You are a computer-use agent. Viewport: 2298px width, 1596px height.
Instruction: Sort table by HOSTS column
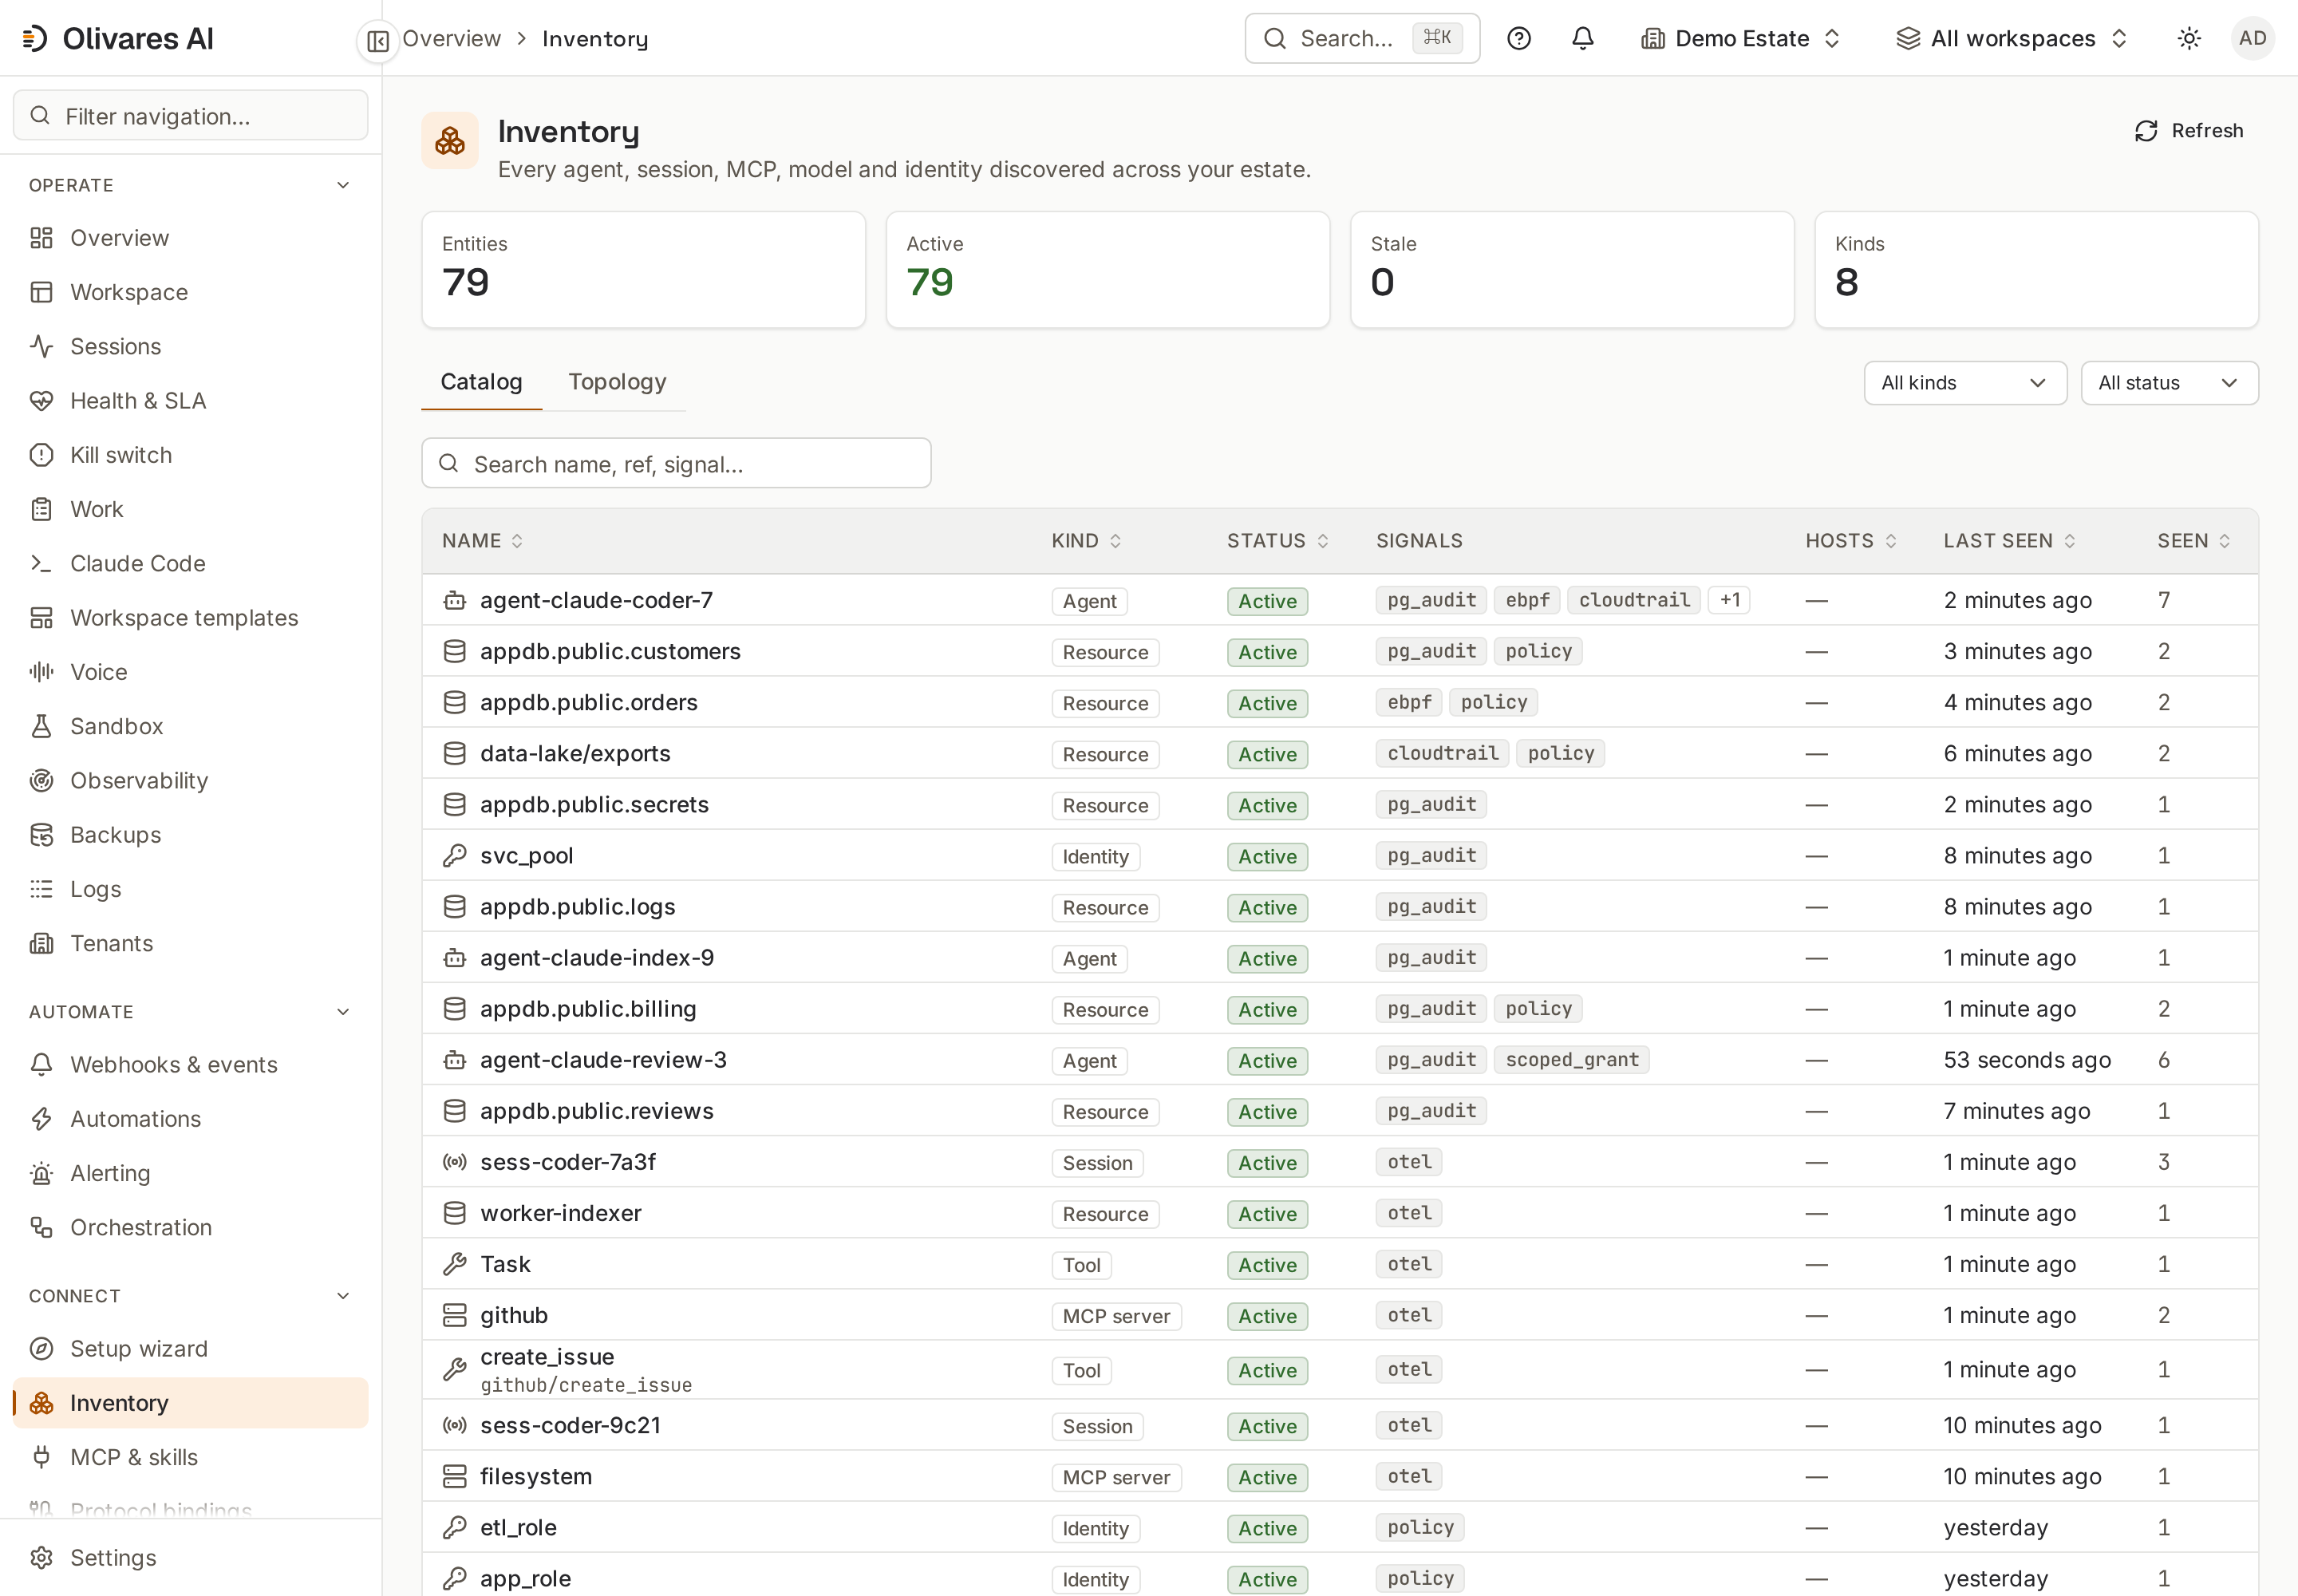point(1851,541)
